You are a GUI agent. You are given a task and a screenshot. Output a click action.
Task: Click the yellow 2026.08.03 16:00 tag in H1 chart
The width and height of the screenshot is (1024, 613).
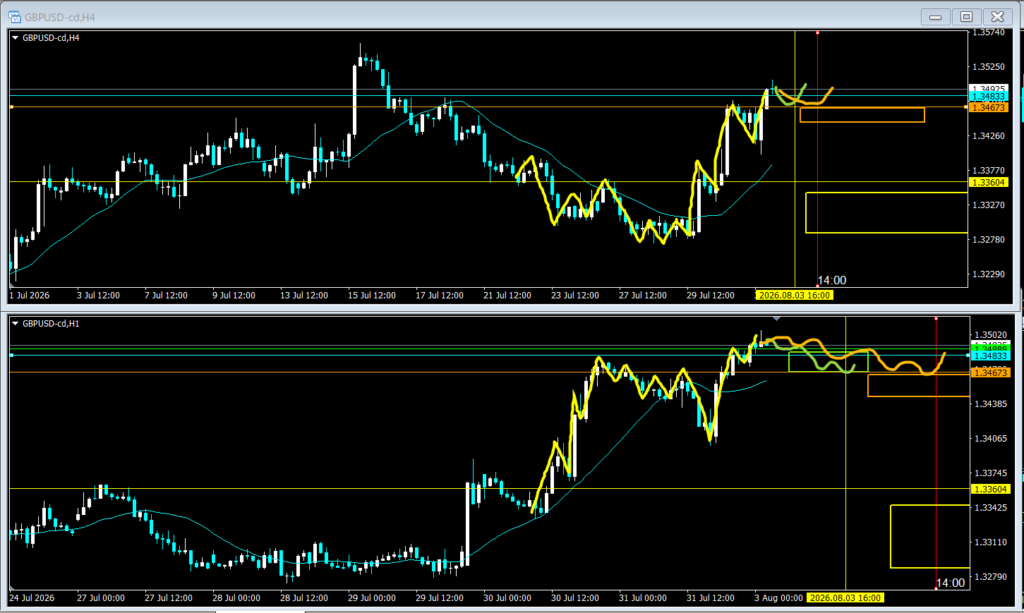tap(845, 598)
